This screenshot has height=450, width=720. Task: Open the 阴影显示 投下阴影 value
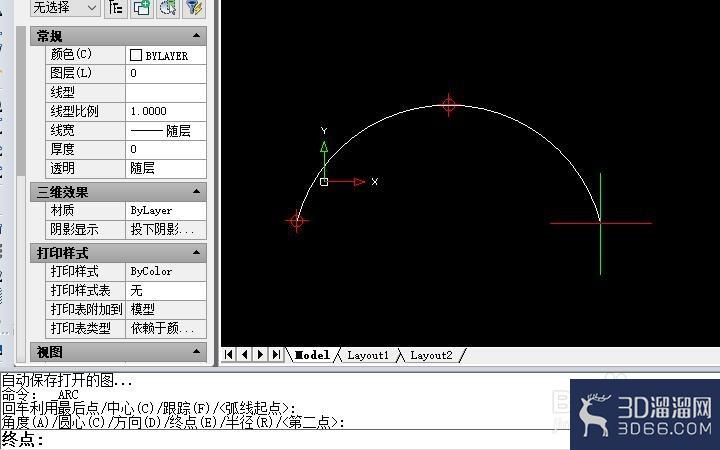point(166,229)
